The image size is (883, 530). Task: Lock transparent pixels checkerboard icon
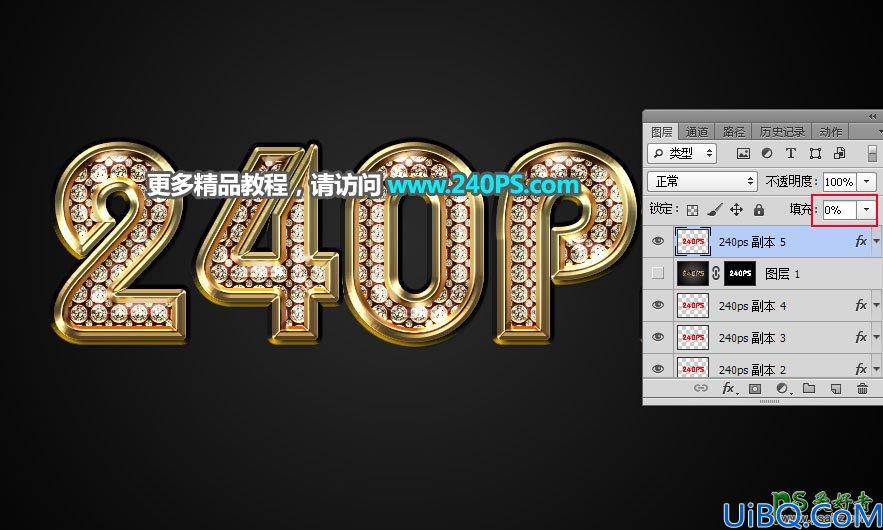(693, 210)
